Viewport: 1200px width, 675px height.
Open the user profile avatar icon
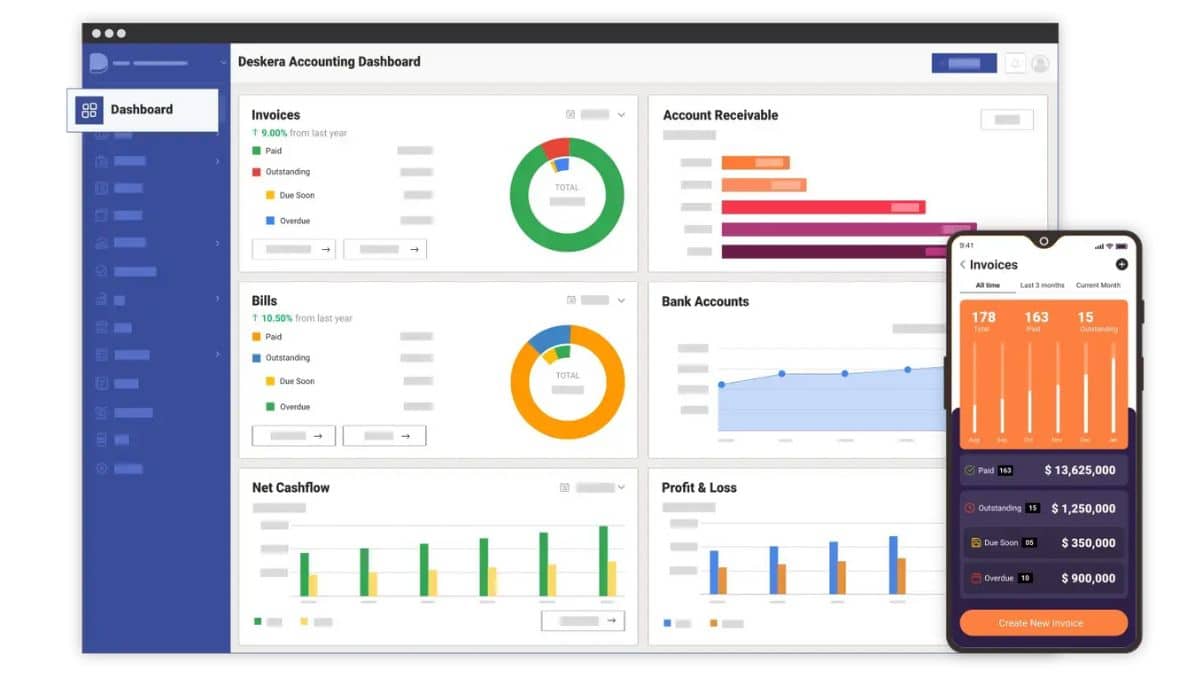(1040, 63)
